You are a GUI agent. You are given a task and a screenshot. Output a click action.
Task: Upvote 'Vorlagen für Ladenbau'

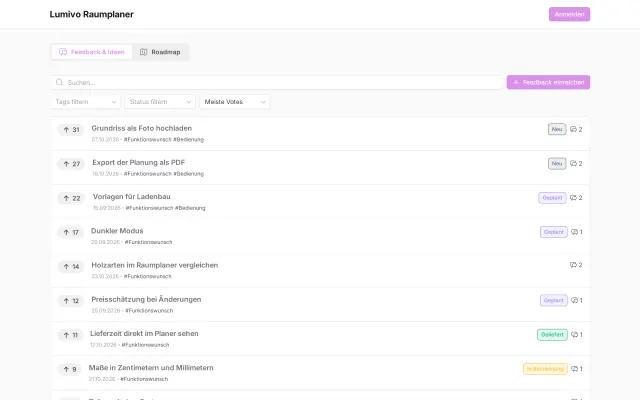(71, 198)
